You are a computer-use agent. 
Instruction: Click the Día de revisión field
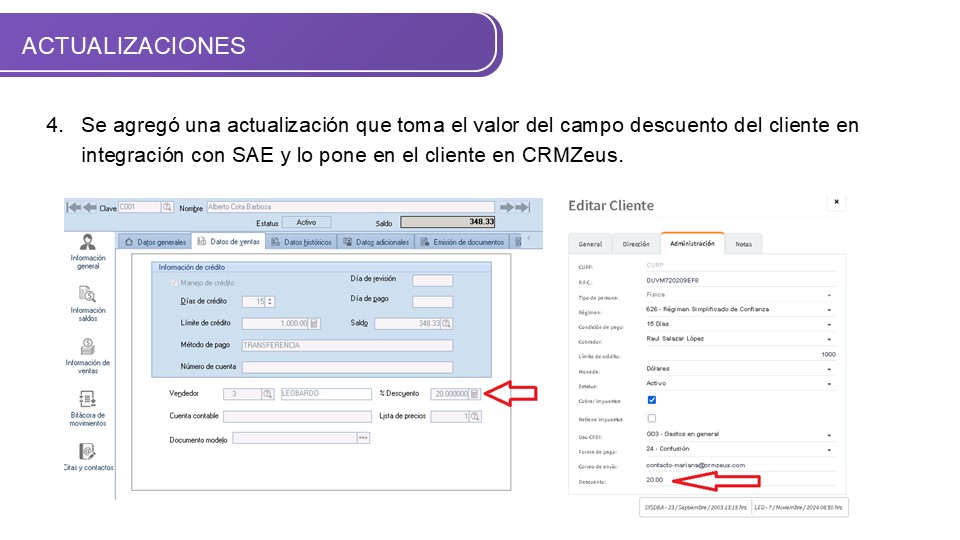coord(432,280)
